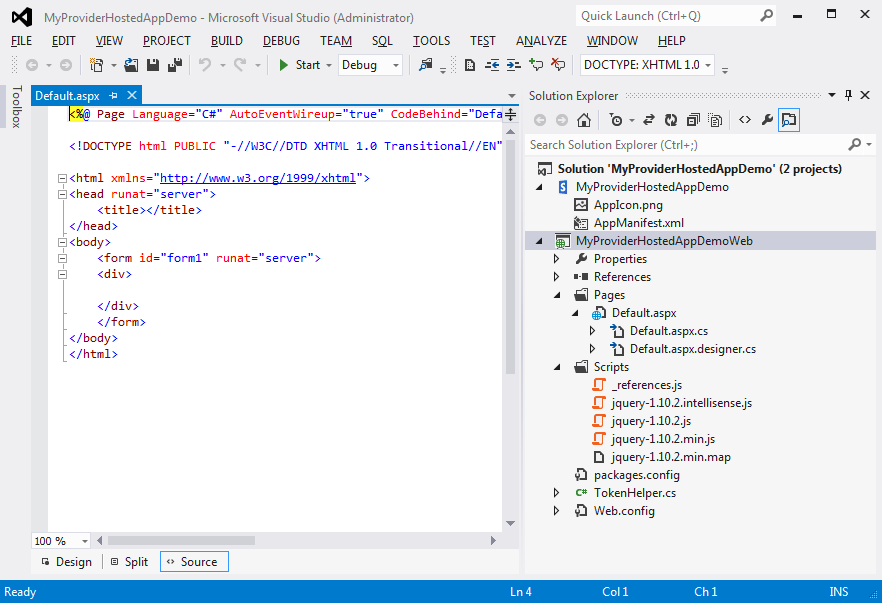Open the BUILD menu
Viewport: 882px width, 603px height.
pos(226,41)
